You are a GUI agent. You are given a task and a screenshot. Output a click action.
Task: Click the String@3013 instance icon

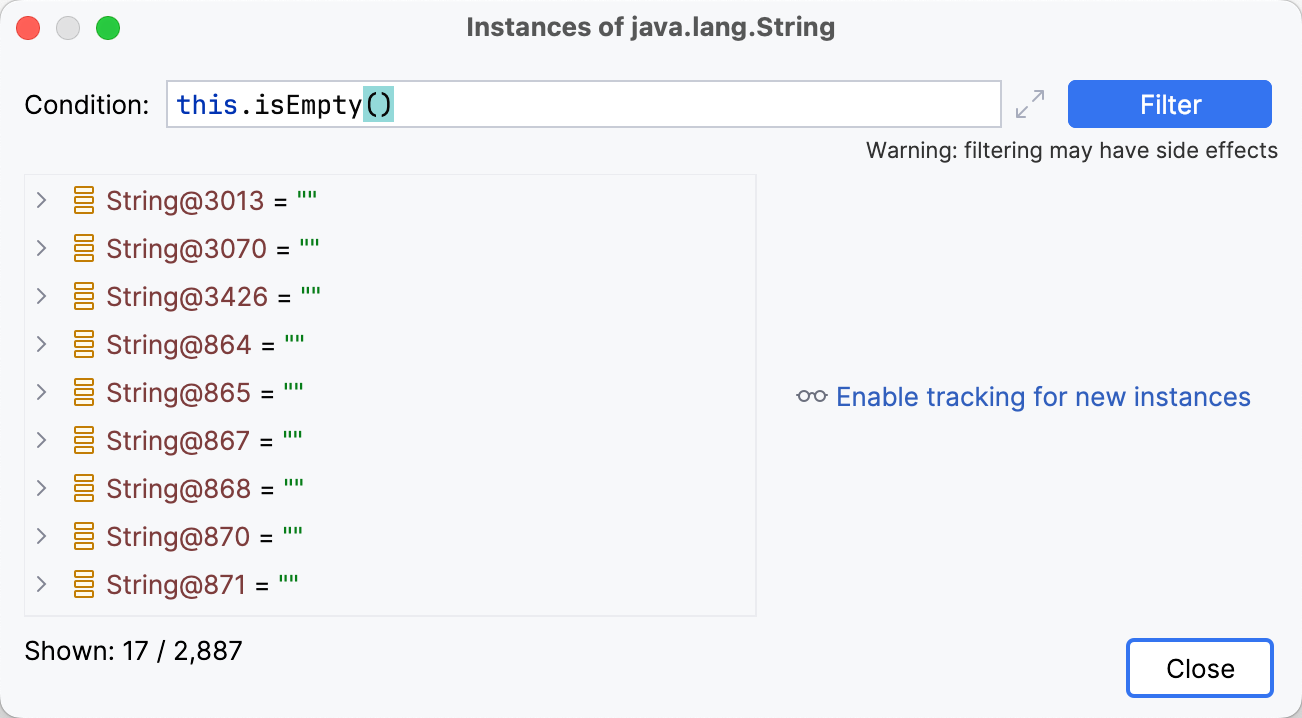(x=85, y=200)
